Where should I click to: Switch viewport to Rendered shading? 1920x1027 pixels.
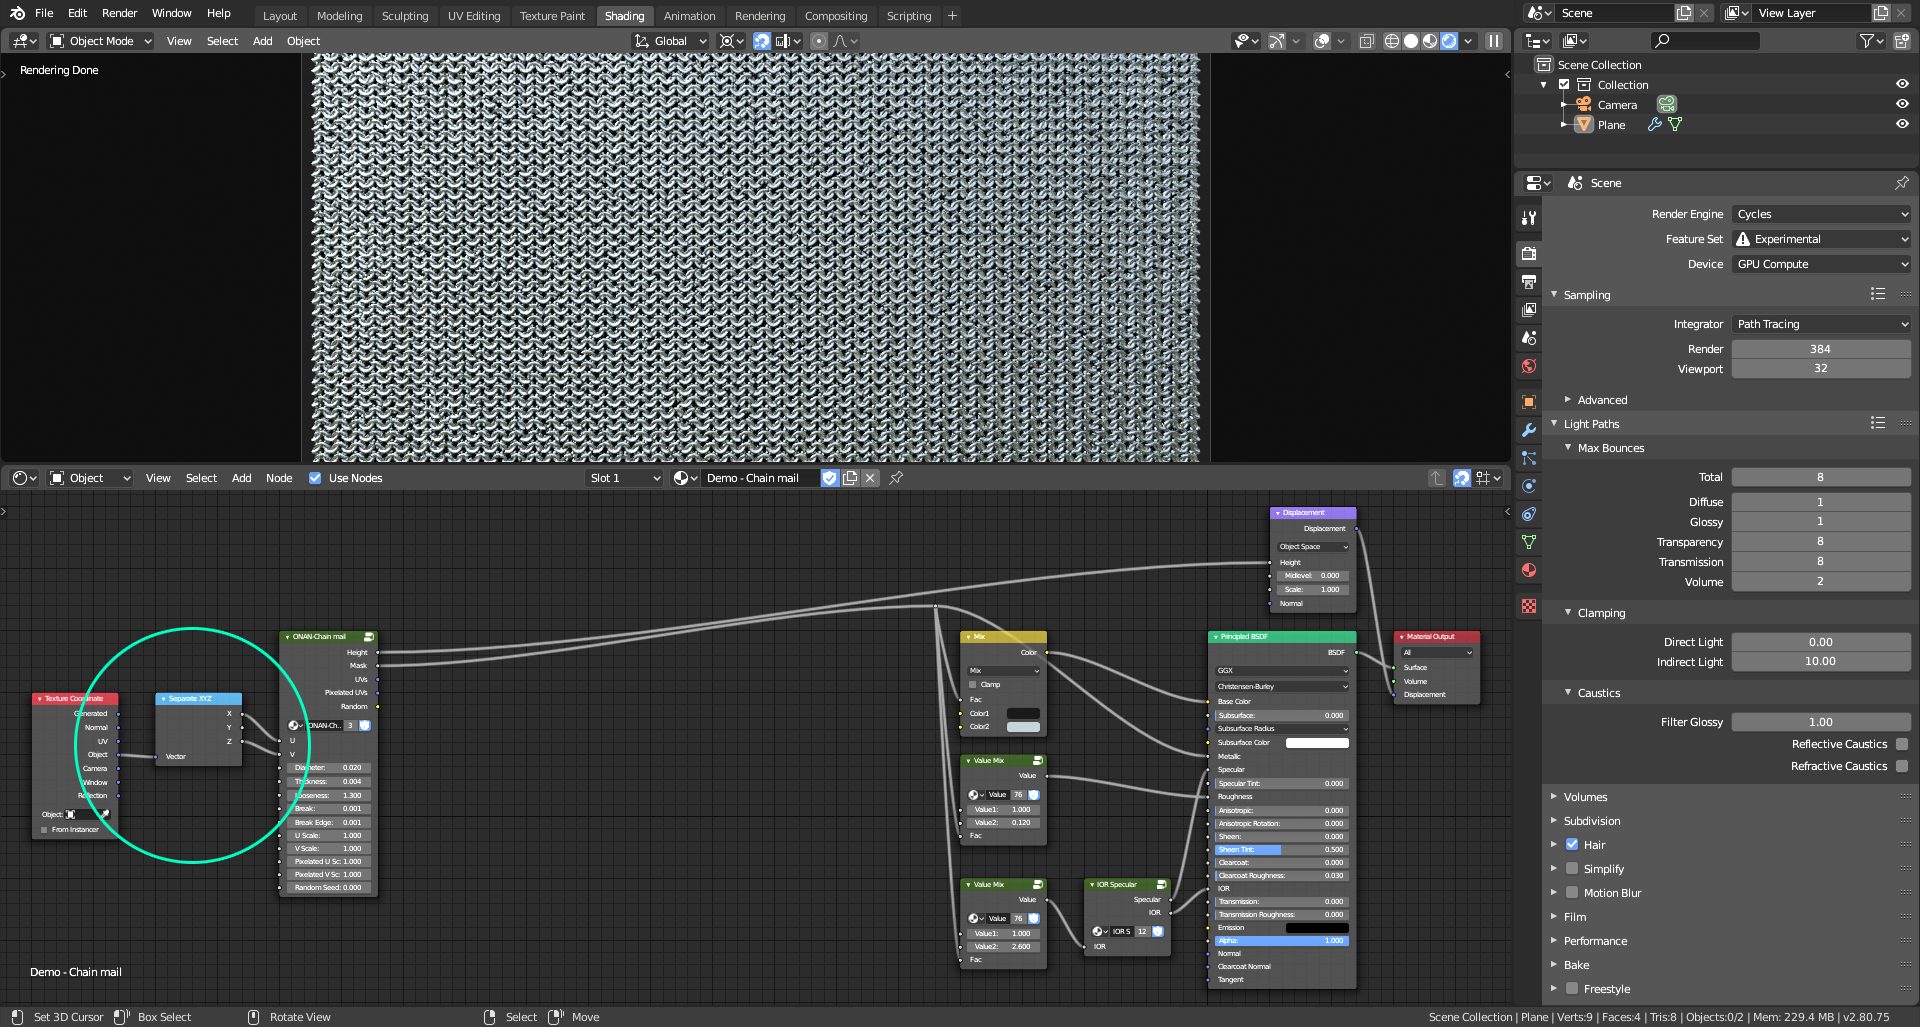click(1449, 41)
